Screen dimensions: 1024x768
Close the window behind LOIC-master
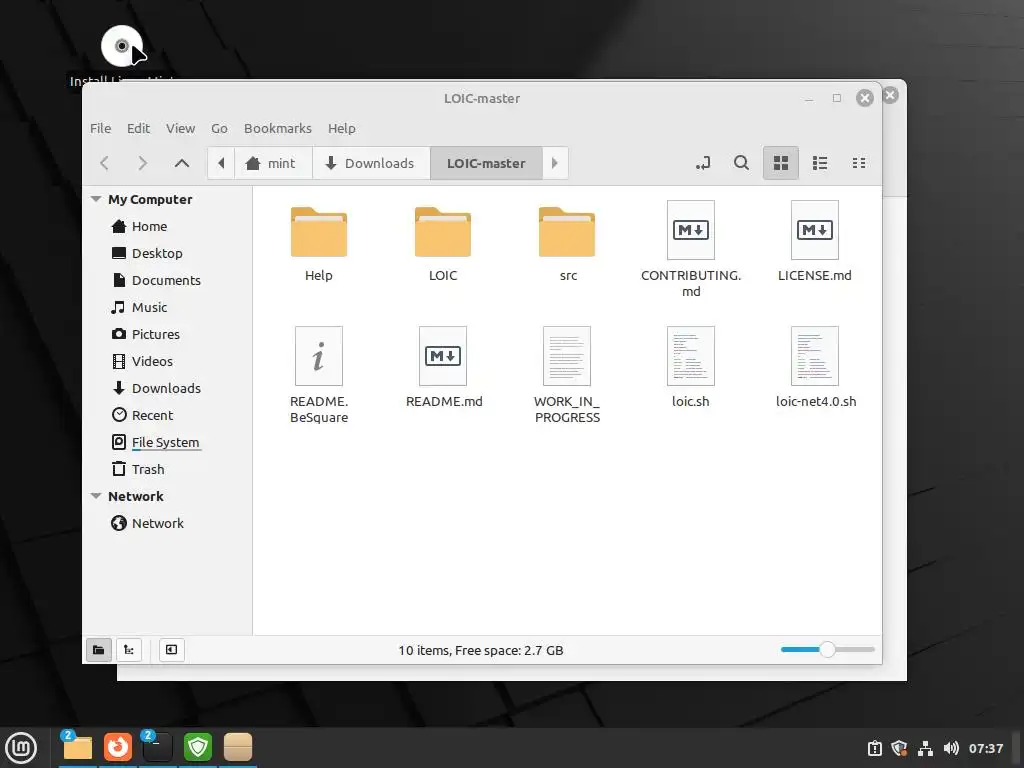point(891,95)
